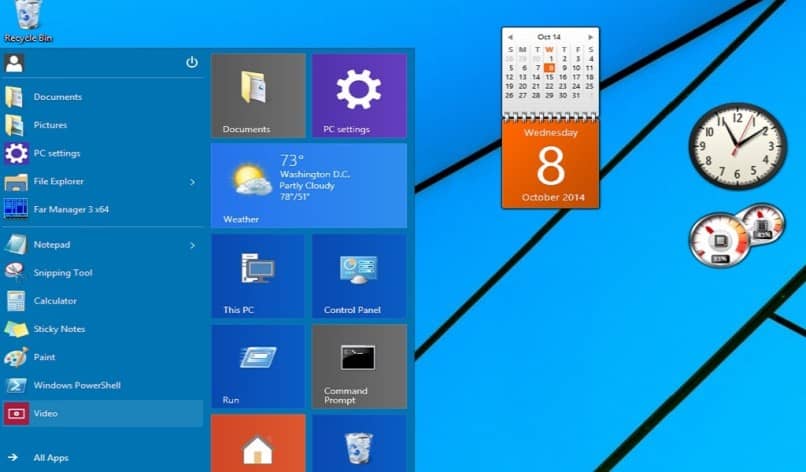The image size is (806, 472).
Task: Open Calculator app
Action: click(103, 301)
